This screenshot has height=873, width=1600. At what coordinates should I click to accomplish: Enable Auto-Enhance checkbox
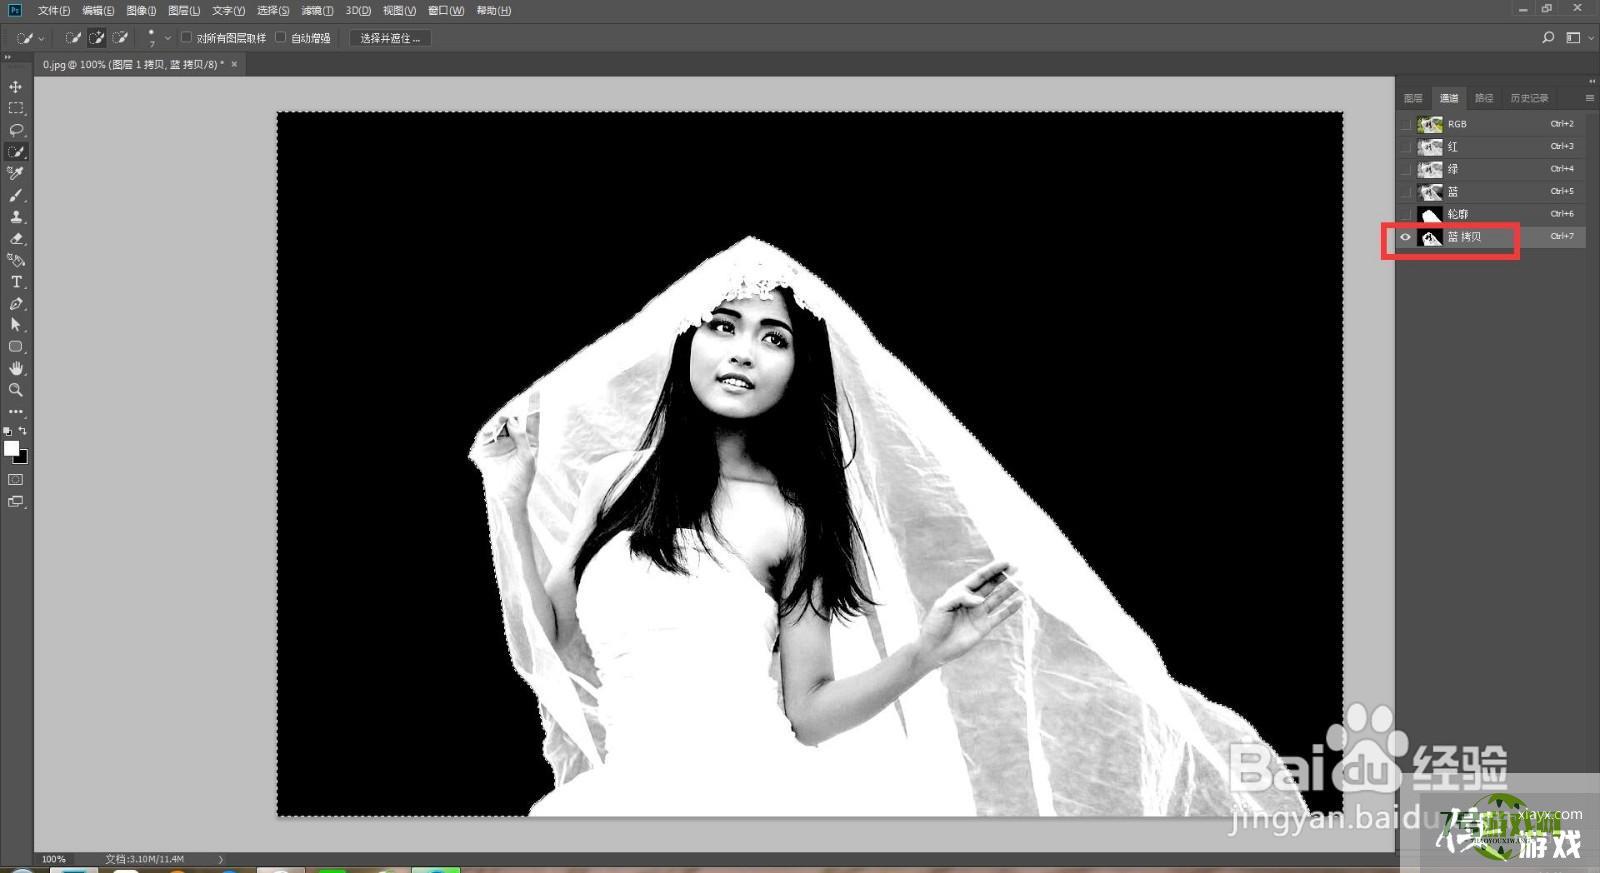coord(281,38)
